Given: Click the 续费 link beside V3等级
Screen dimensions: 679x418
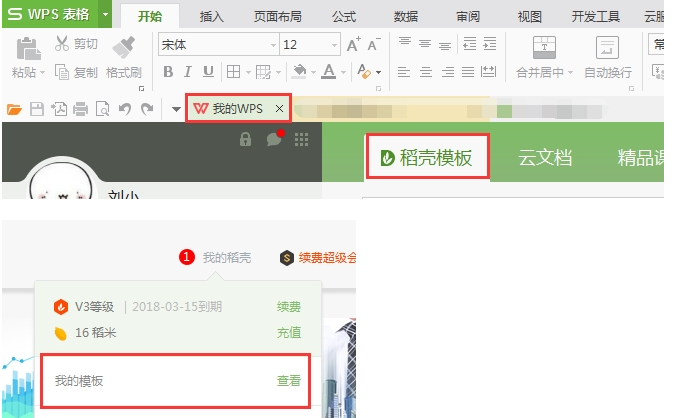Looking at the screenshot, I should (288, 307).
